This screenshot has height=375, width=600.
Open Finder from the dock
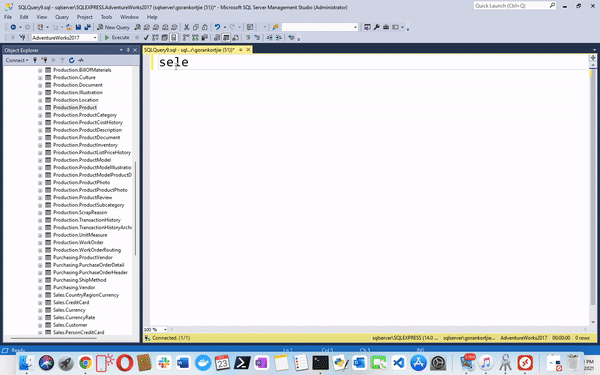point(26,362)
